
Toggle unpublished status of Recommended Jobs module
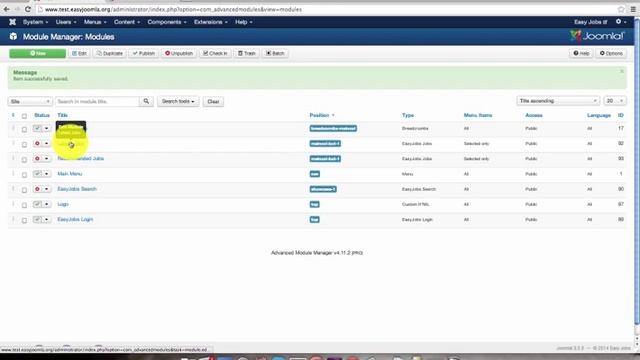pos(38,159)
